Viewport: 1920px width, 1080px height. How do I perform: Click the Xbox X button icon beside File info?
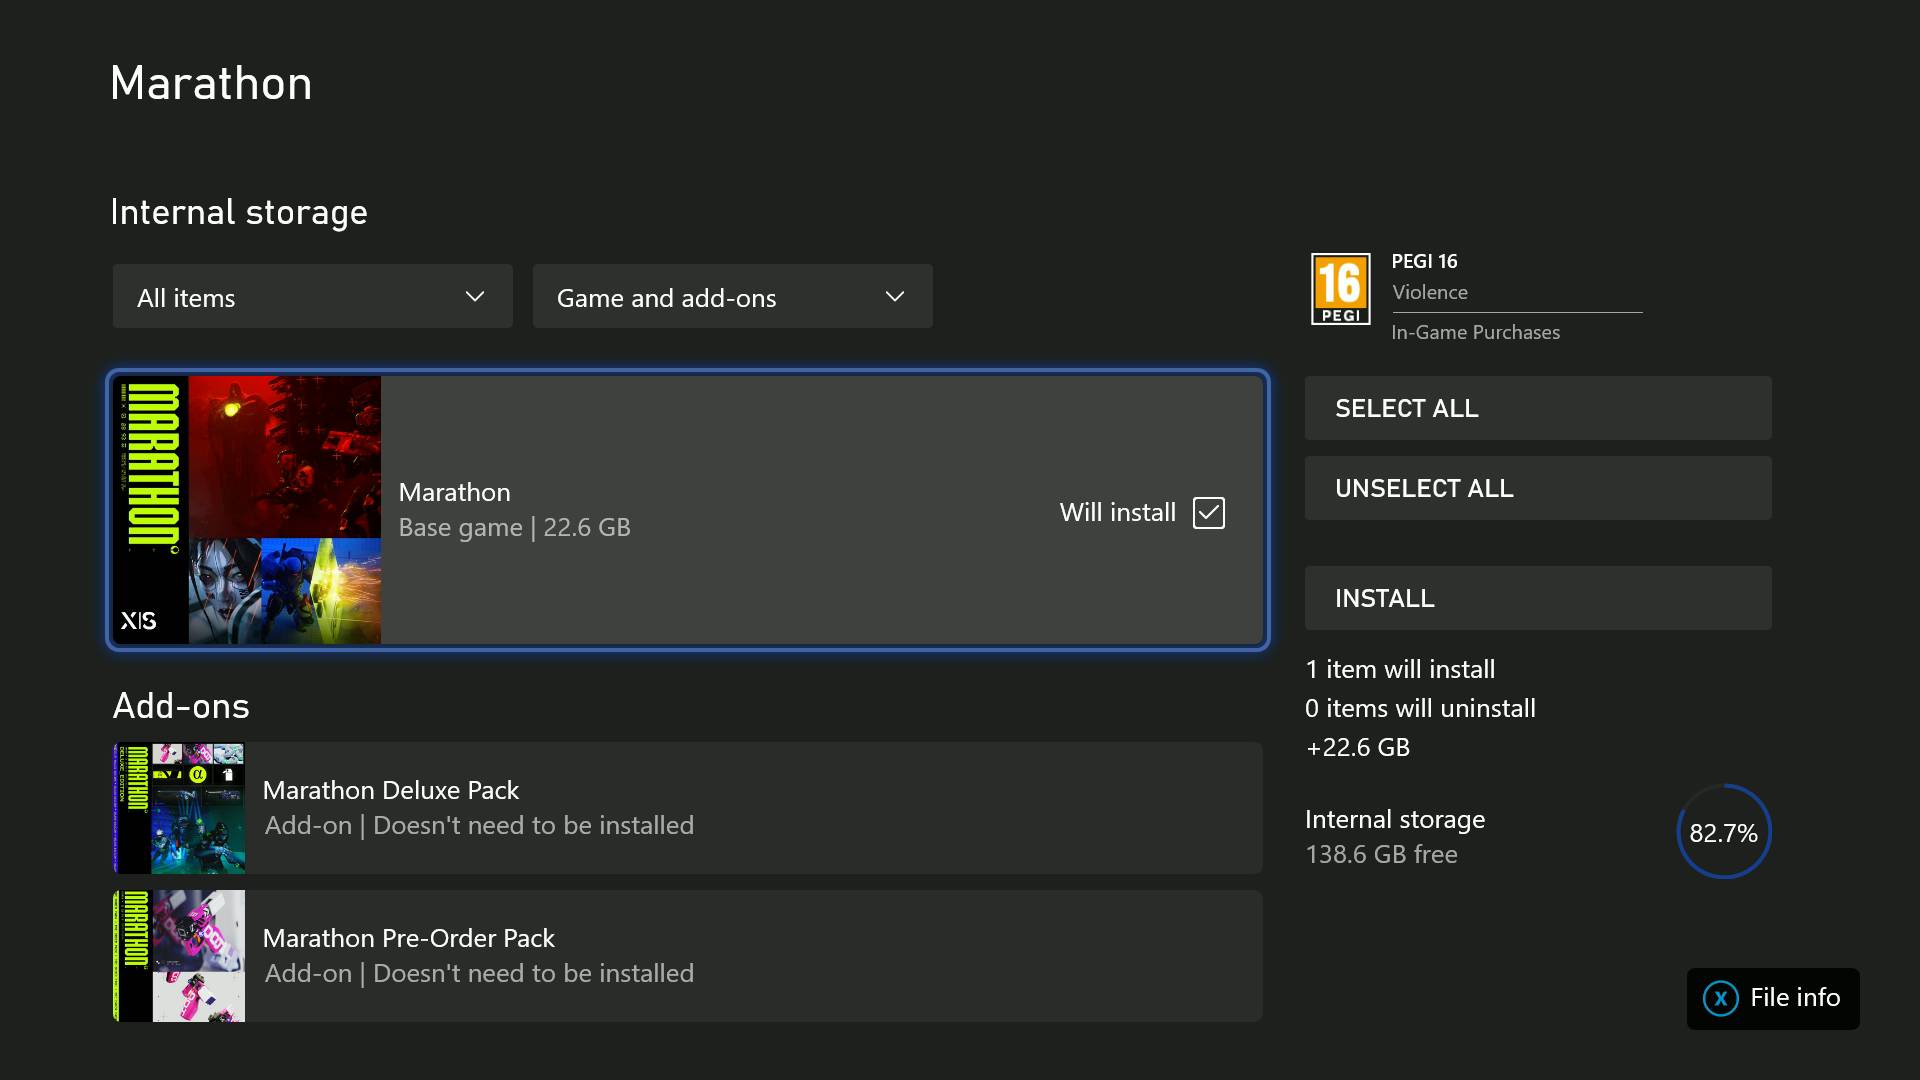1721,998
